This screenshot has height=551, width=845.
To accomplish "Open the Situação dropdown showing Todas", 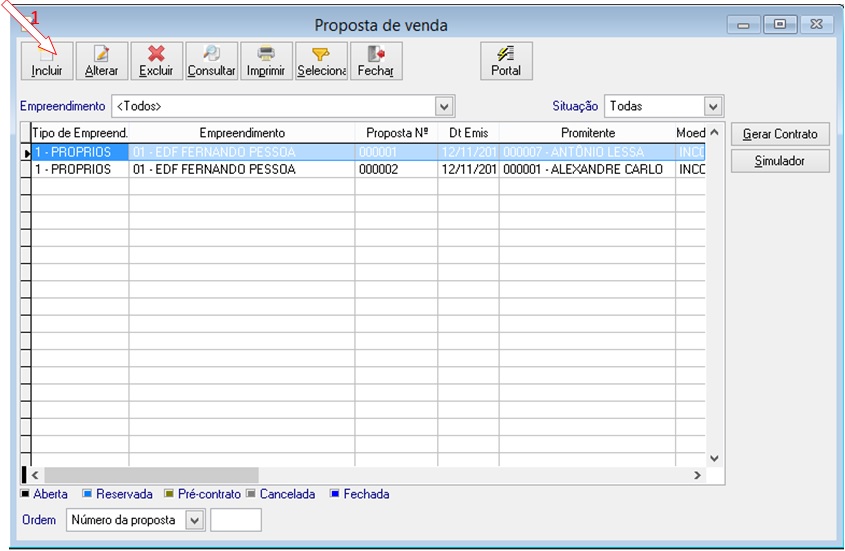I will pos(713,106).
